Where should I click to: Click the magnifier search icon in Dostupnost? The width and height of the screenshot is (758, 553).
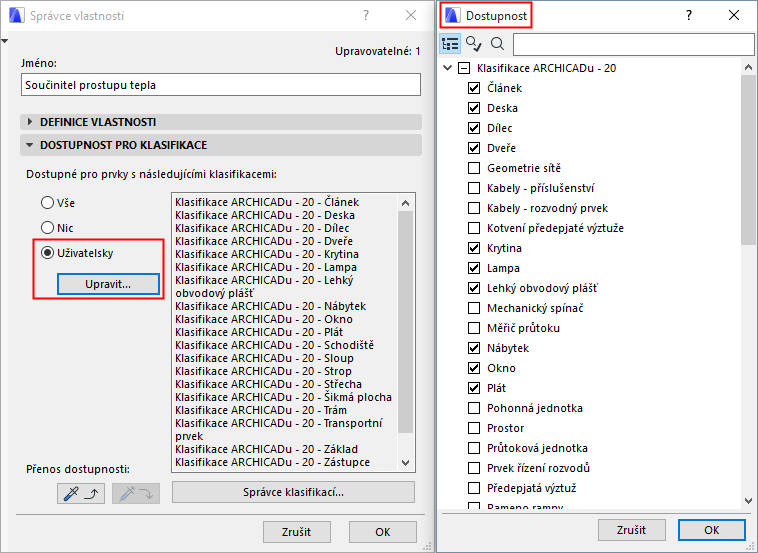click(x=497, y=44)
